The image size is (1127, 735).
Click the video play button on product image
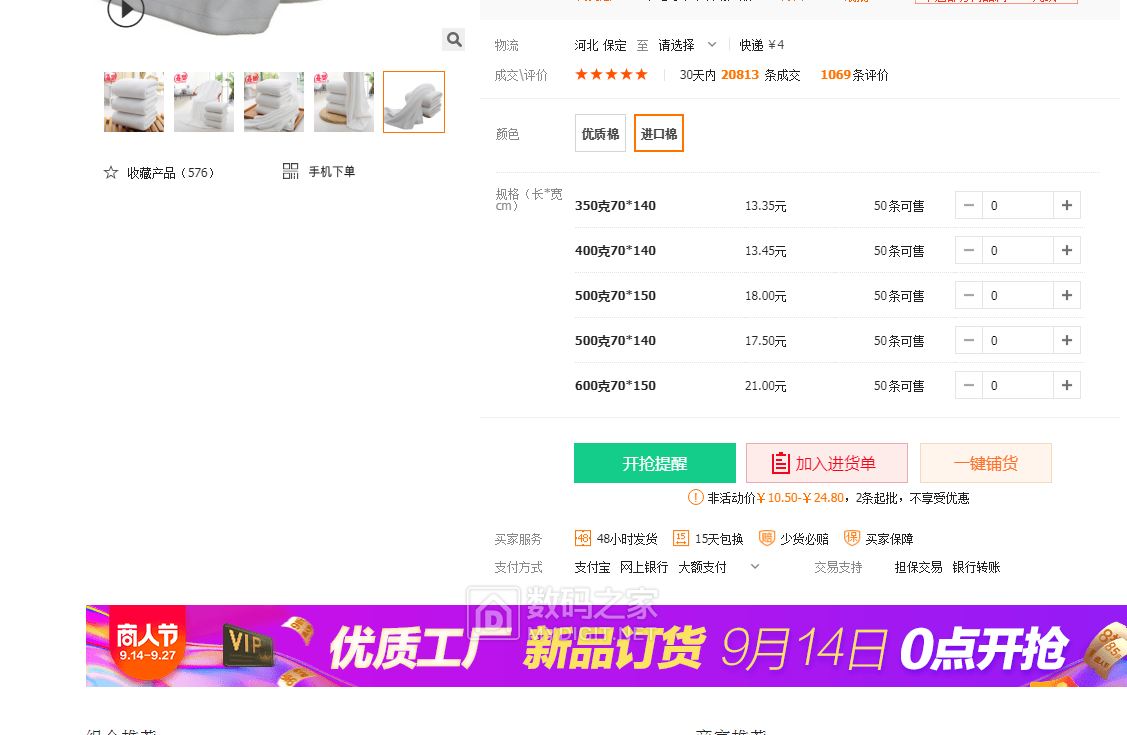point(126,11)
